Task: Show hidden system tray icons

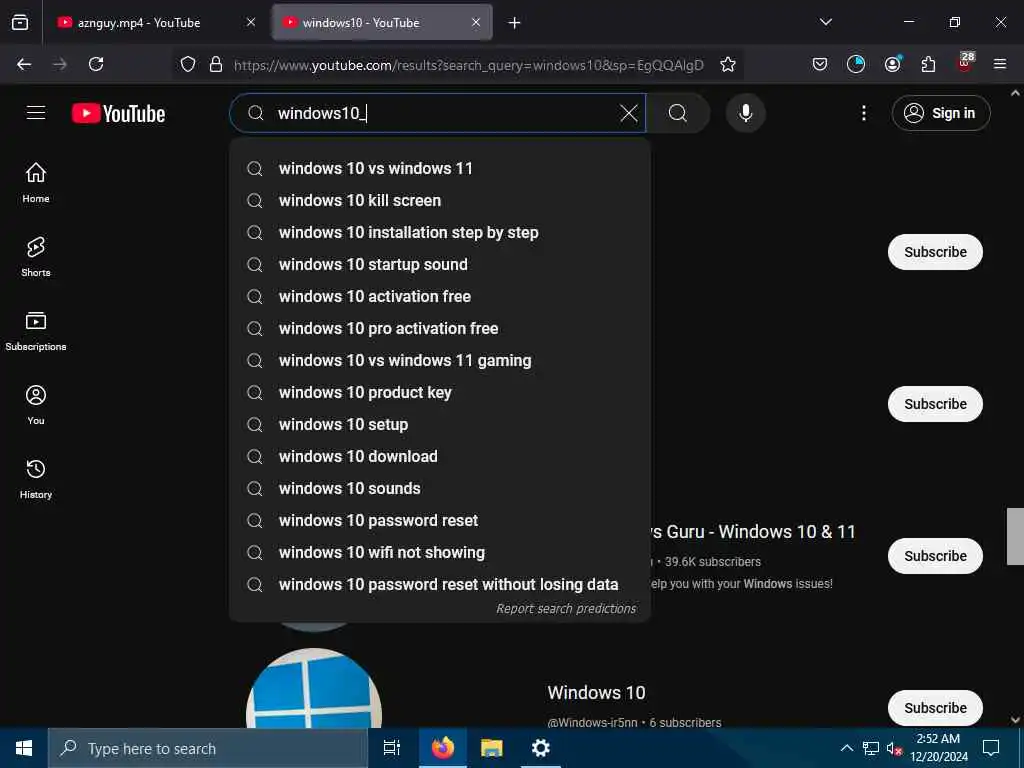Action: click(846, 748)
